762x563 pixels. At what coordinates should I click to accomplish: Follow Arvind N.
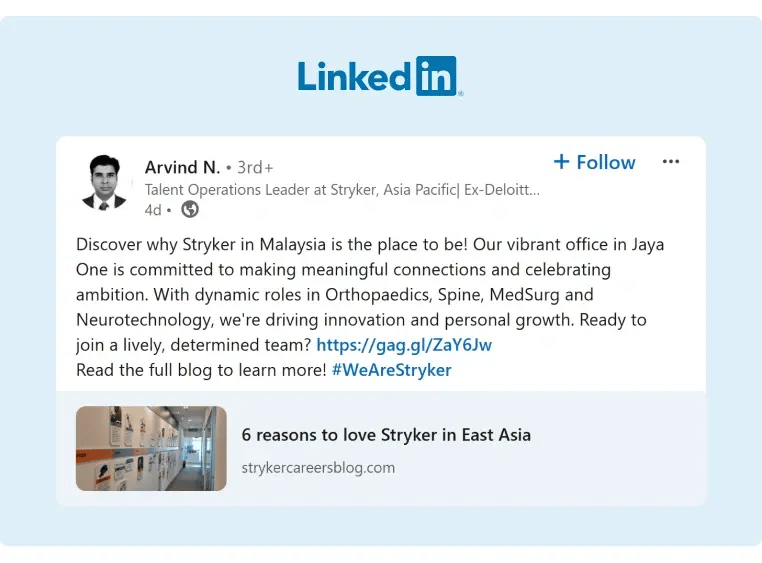pyautogui.click(x=605, y=163)
